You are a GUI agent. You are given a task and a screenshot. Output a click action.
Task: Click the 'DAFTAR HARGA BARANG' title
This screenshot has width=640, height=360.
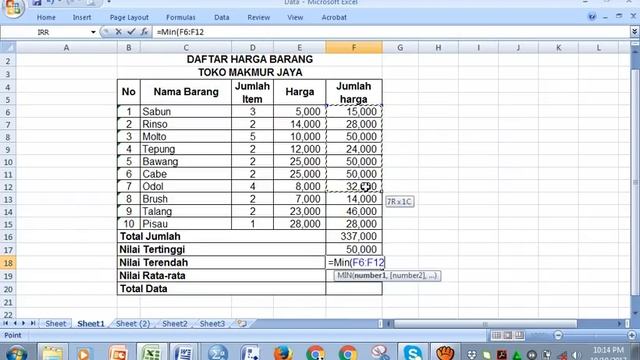(250, 59)
